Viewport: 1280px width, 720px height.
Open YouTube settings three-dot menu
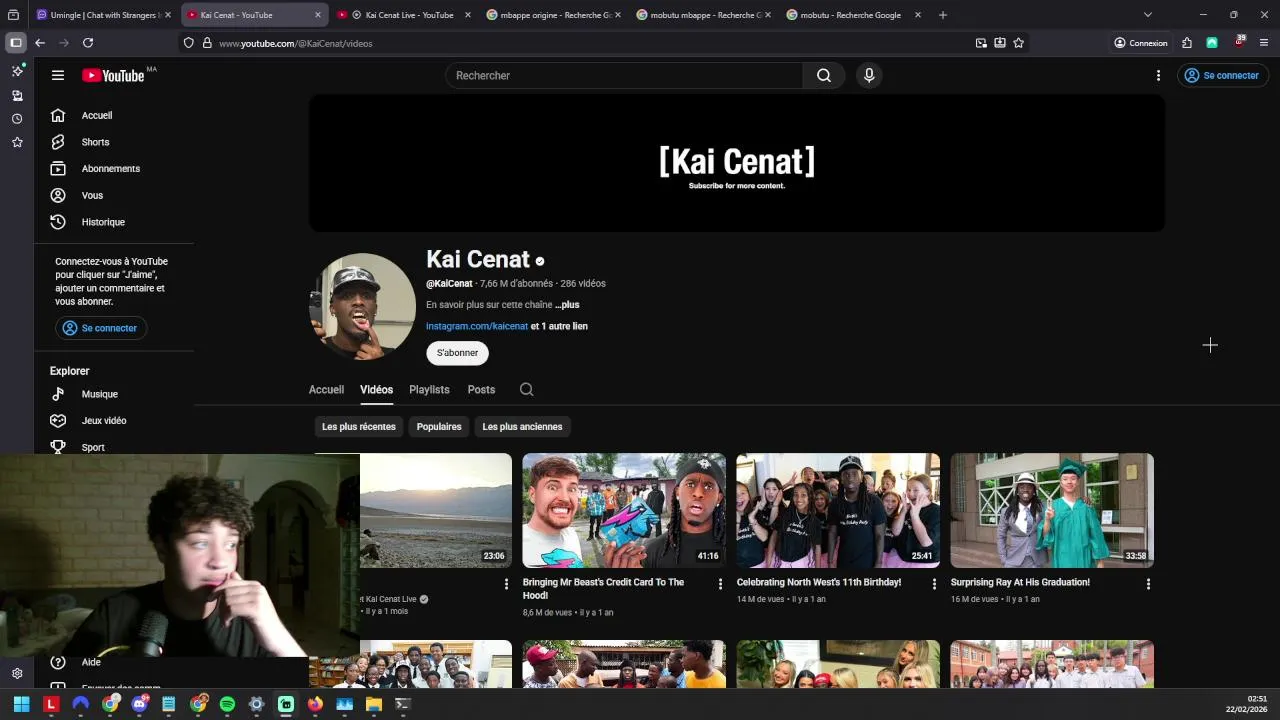coord(1158,75)
